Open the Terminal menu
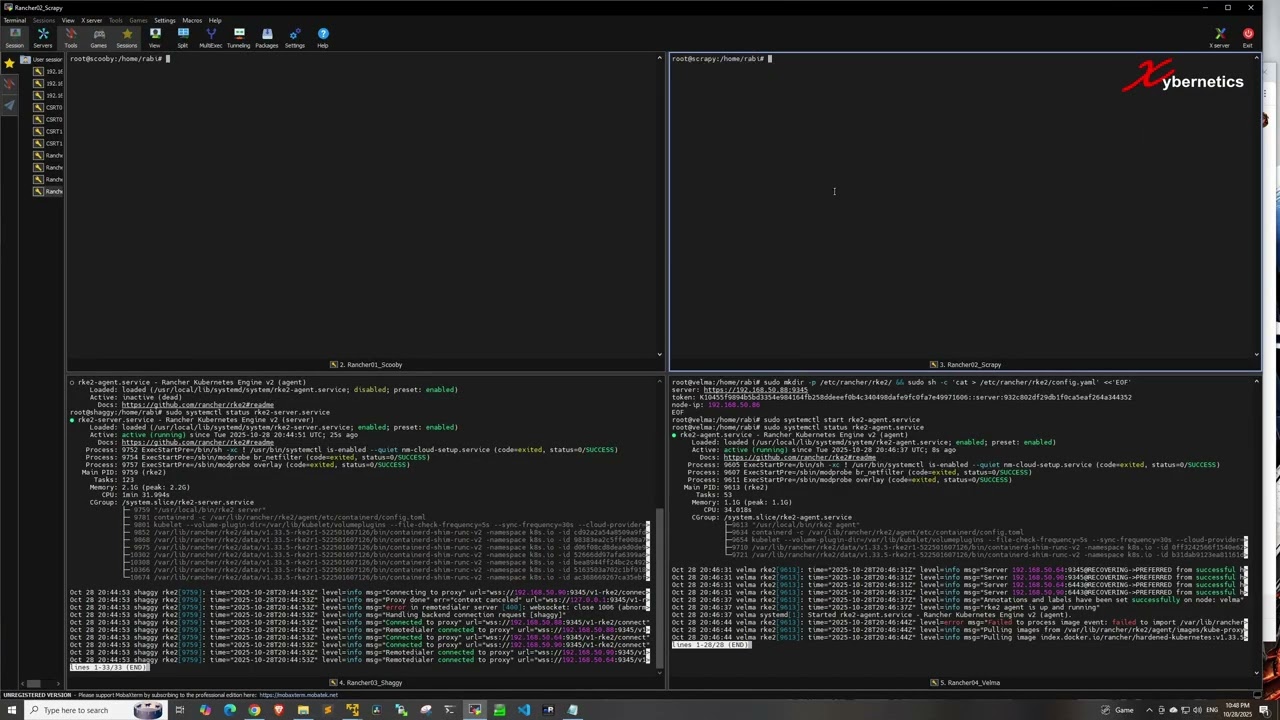 [x=15, y=20]
